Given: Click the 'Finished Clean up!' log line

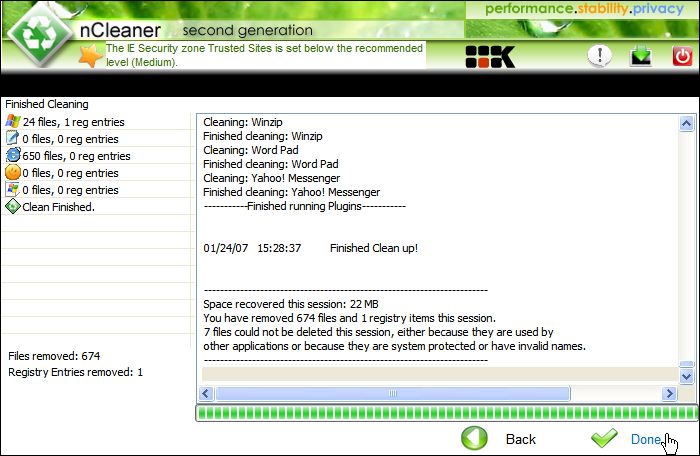Looking at the screenshot, I should point(374,248).
